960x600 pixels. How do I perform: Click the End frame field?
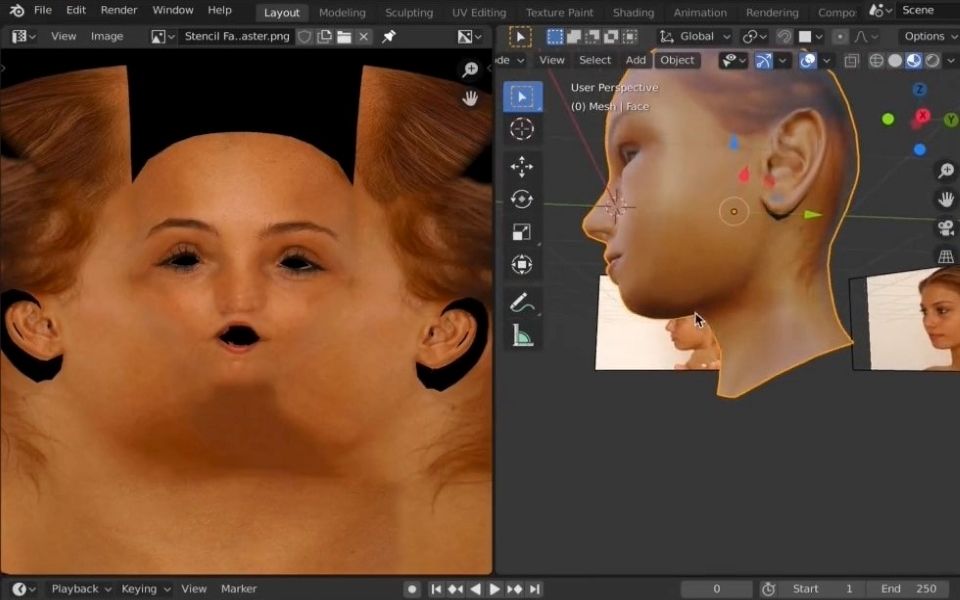(908, 589)
